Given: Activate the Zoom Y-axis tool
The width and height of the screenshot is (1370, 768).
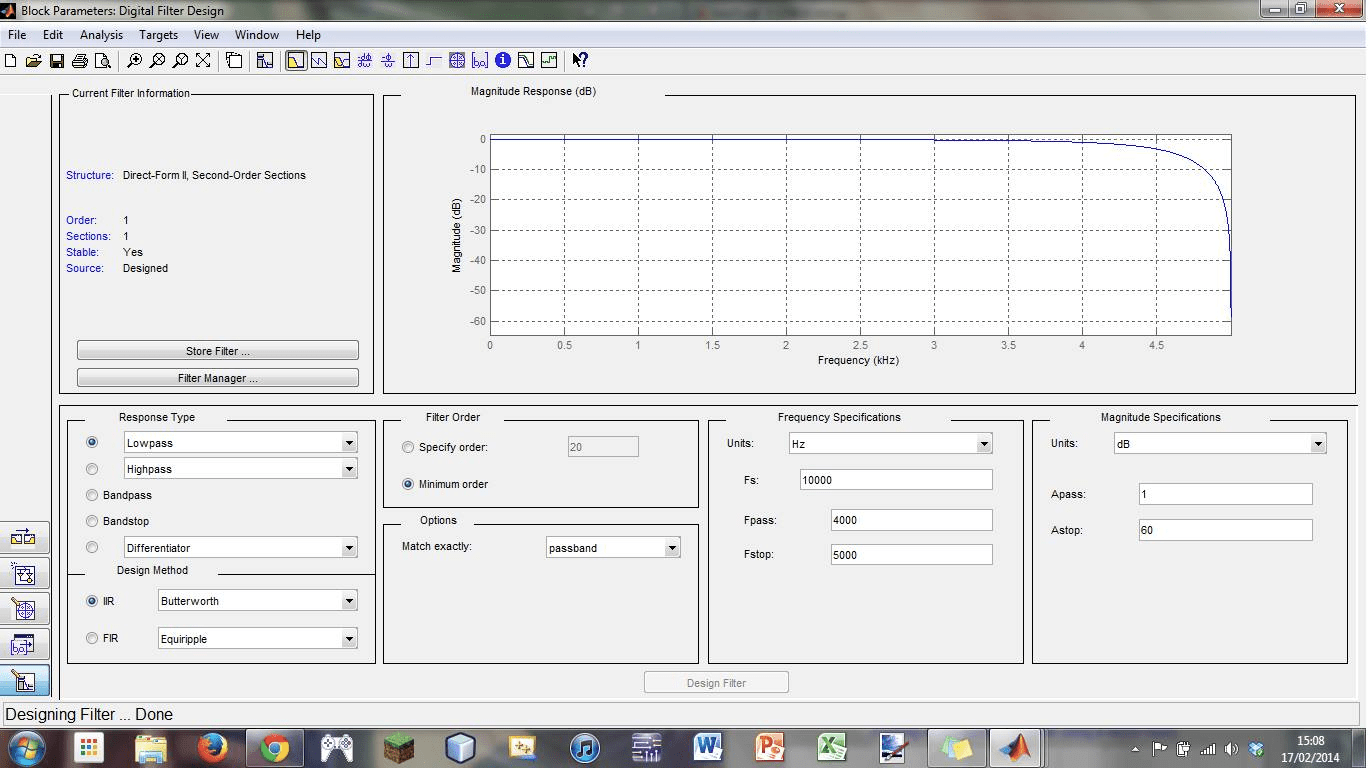Looking at the screenshot, I should tap(180, 60).
